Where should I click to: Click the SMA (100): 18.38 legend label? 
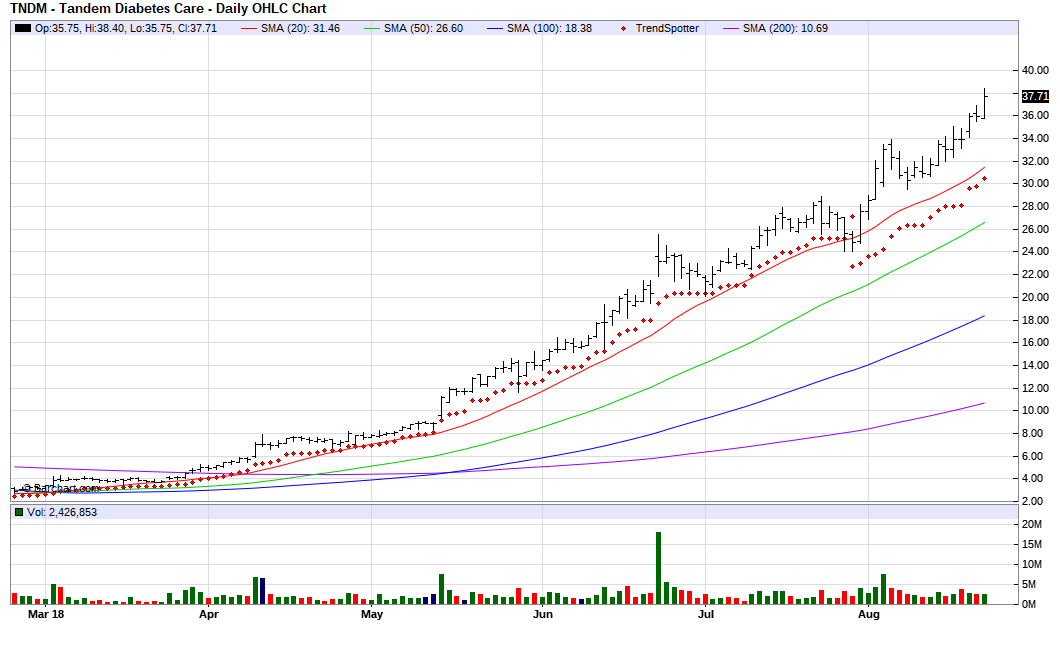tap(549, 28)
